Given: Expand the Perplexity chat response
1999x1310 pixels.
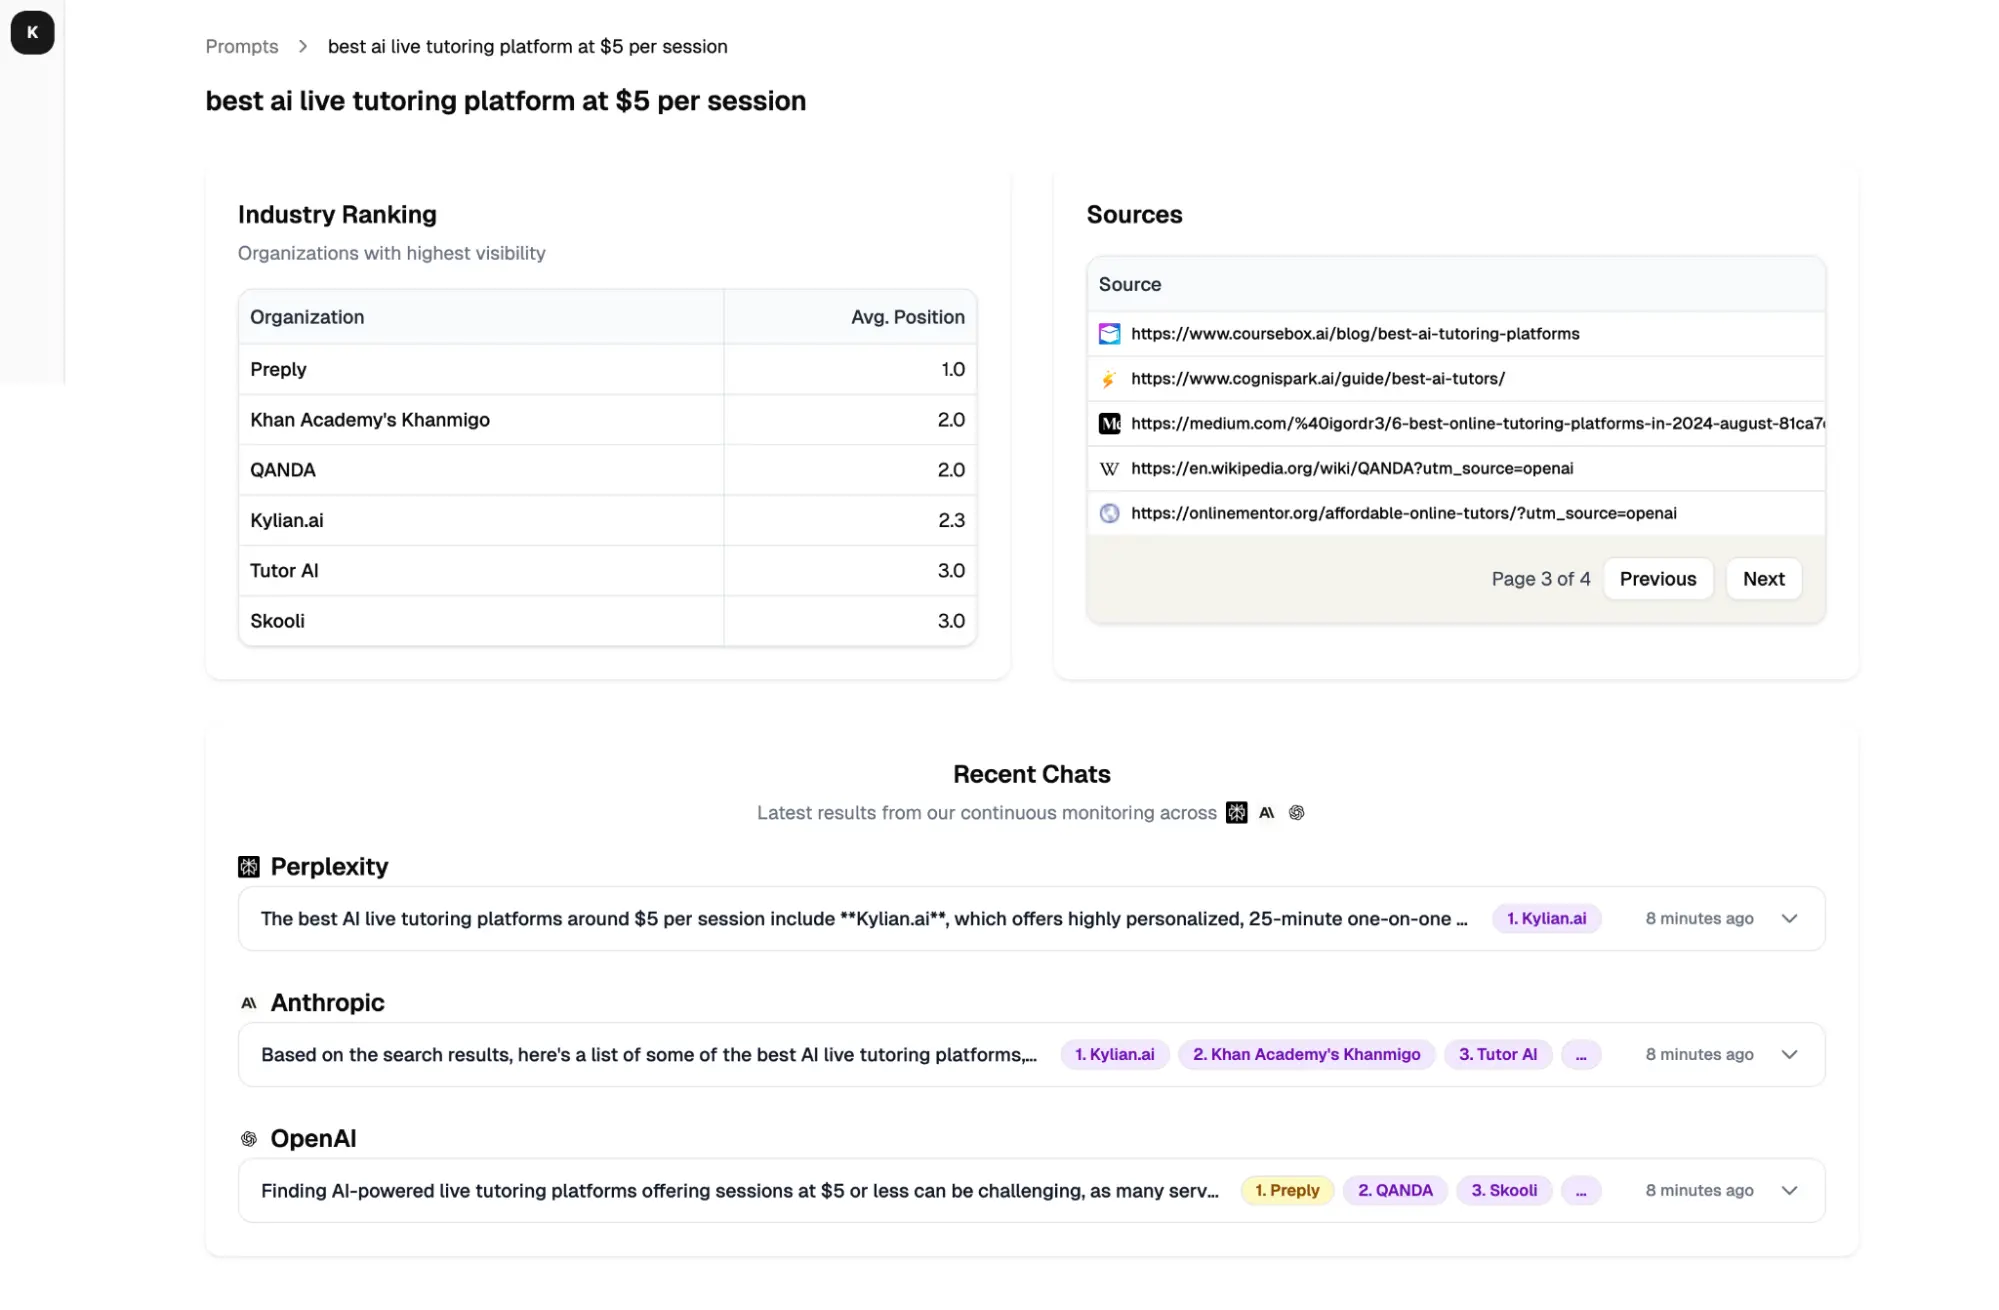Looking at the screenshot, I should [1789, 918].
